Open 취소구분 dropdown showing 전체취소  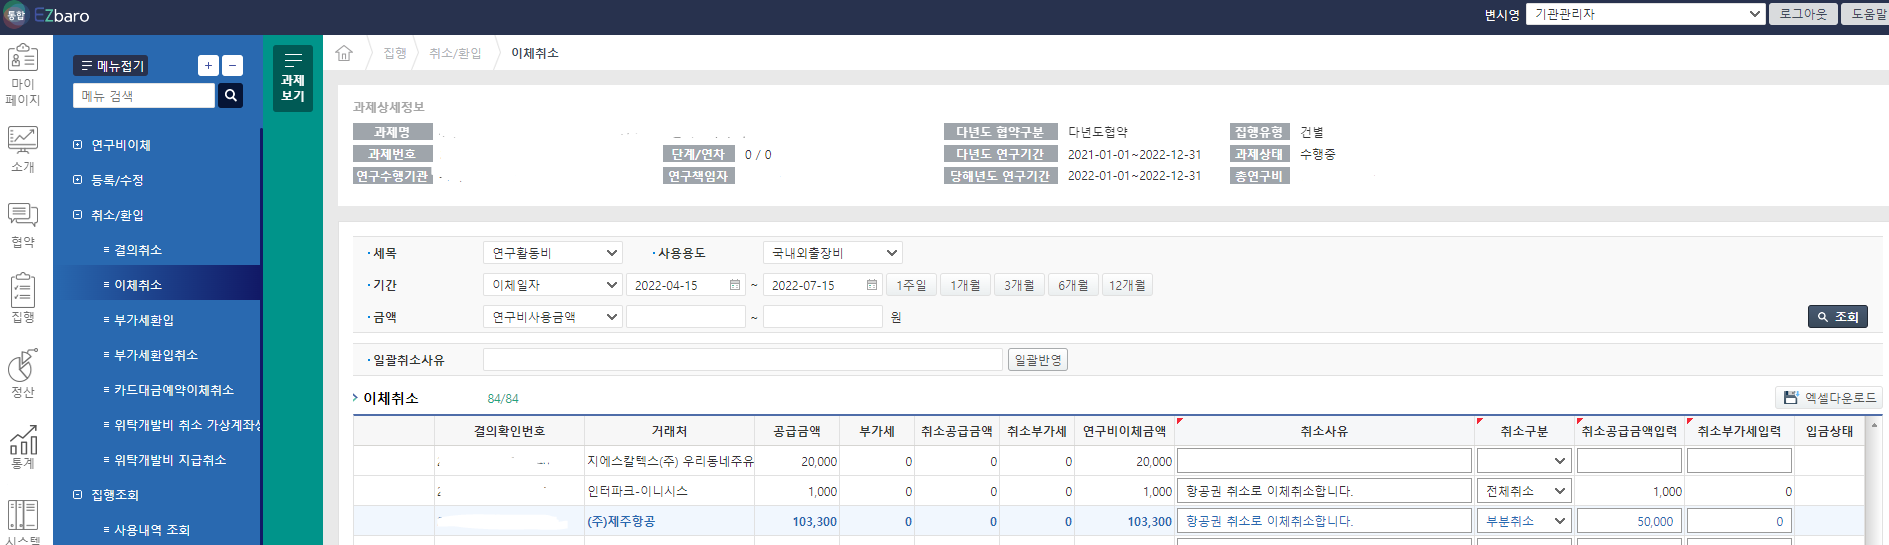pyautogui.click(x=1524, y=491)
